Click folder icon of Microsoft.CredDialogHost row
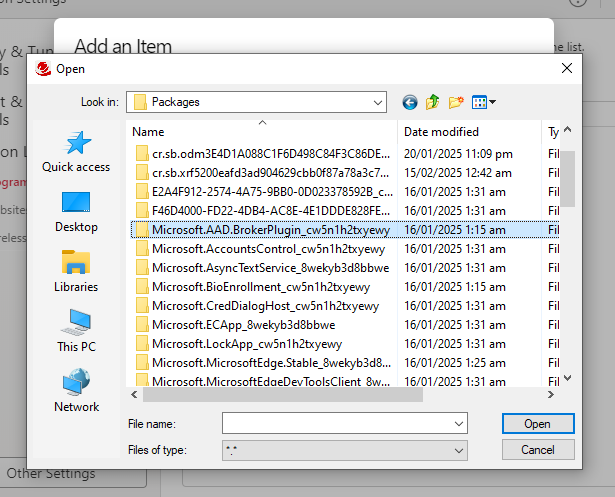Viewport: 615px width, 497px height. [142, 306]
